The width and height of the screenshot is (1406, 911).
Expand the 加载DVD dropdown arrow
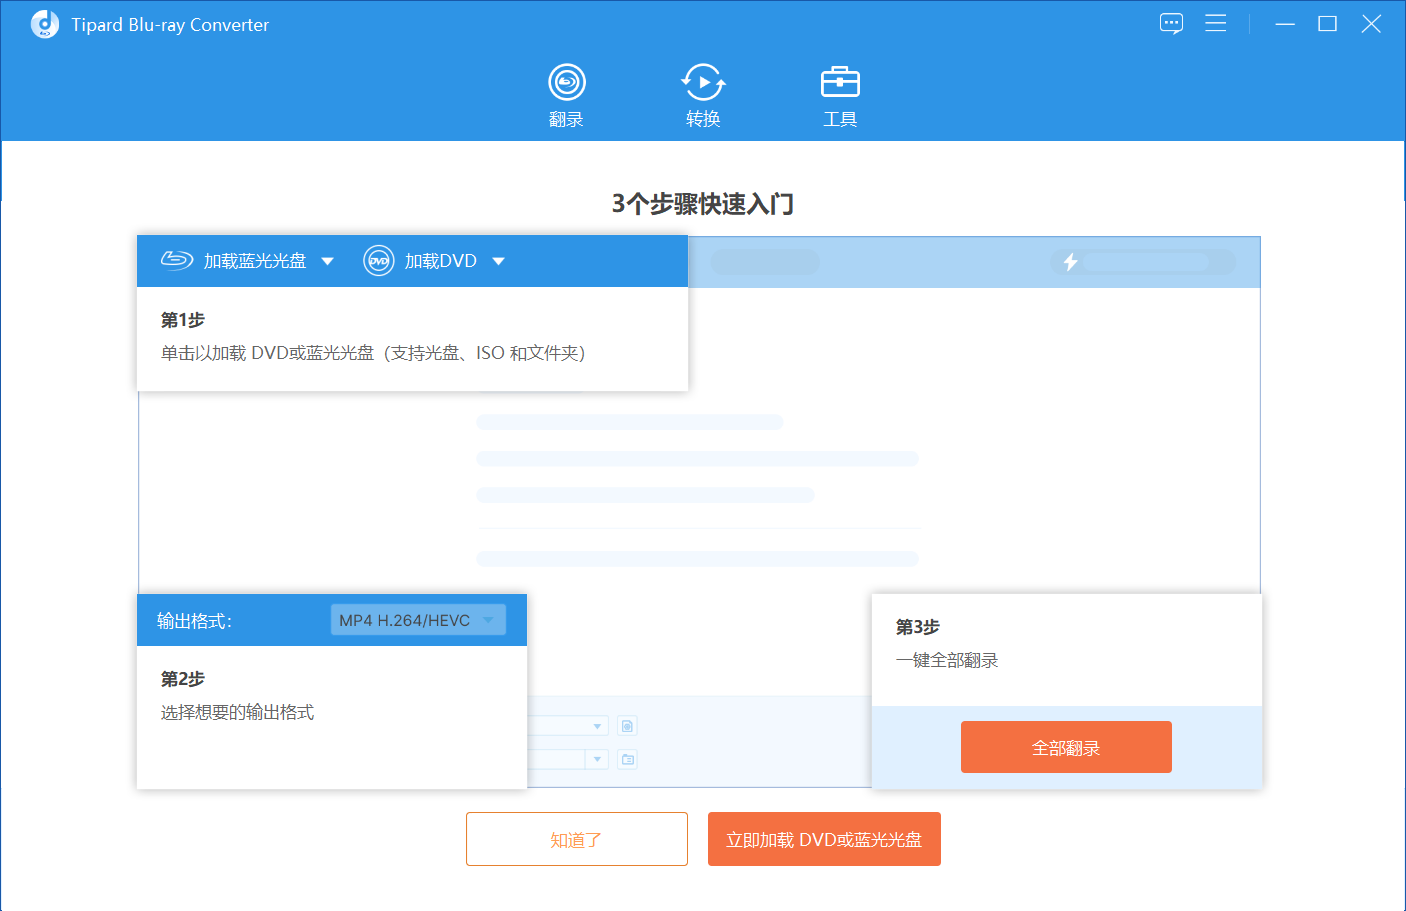[498, 261]
